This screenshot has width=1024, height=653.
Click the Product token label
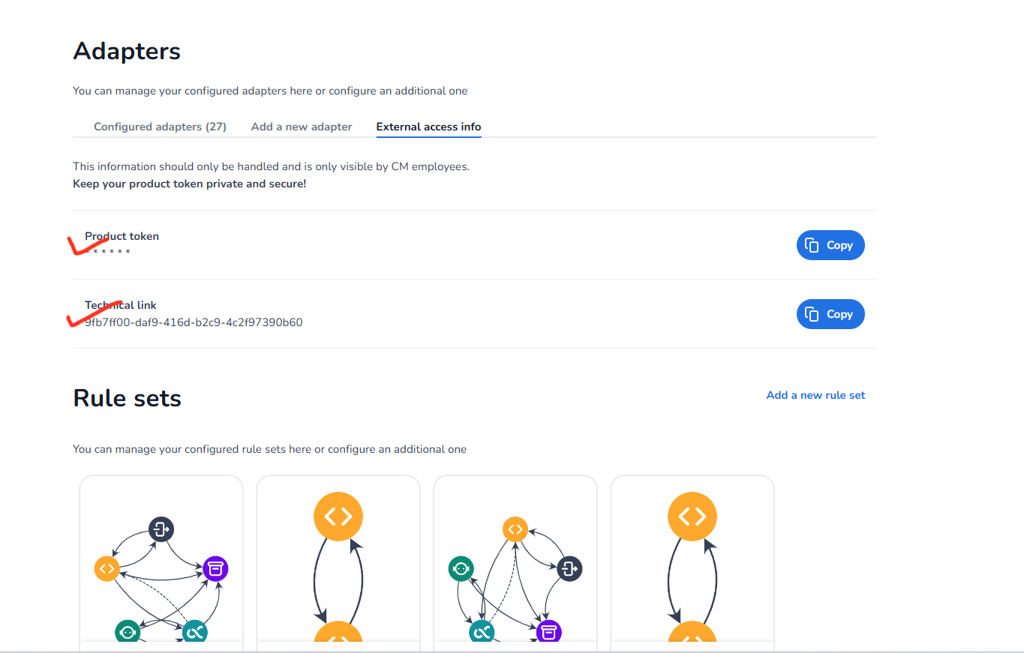click(122, 236)
